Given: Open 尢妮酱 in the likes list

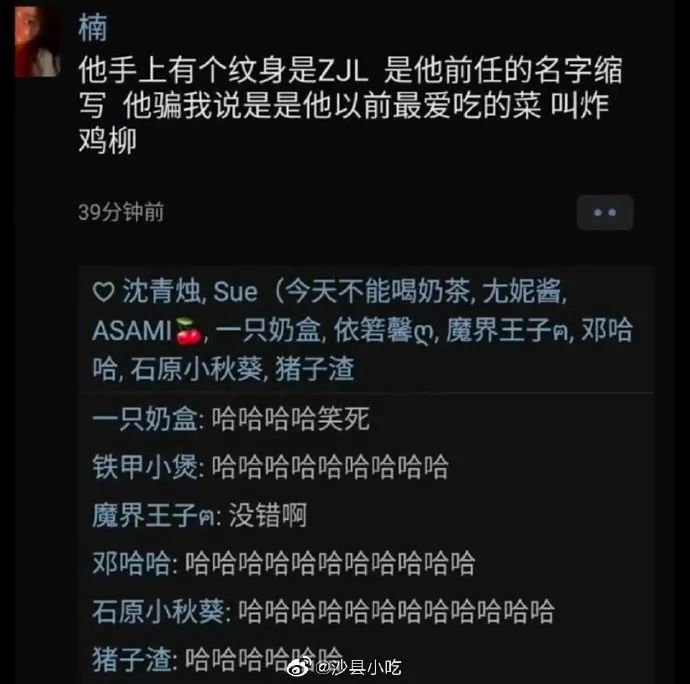Looking at the screenshot, I should pos(522,291).
